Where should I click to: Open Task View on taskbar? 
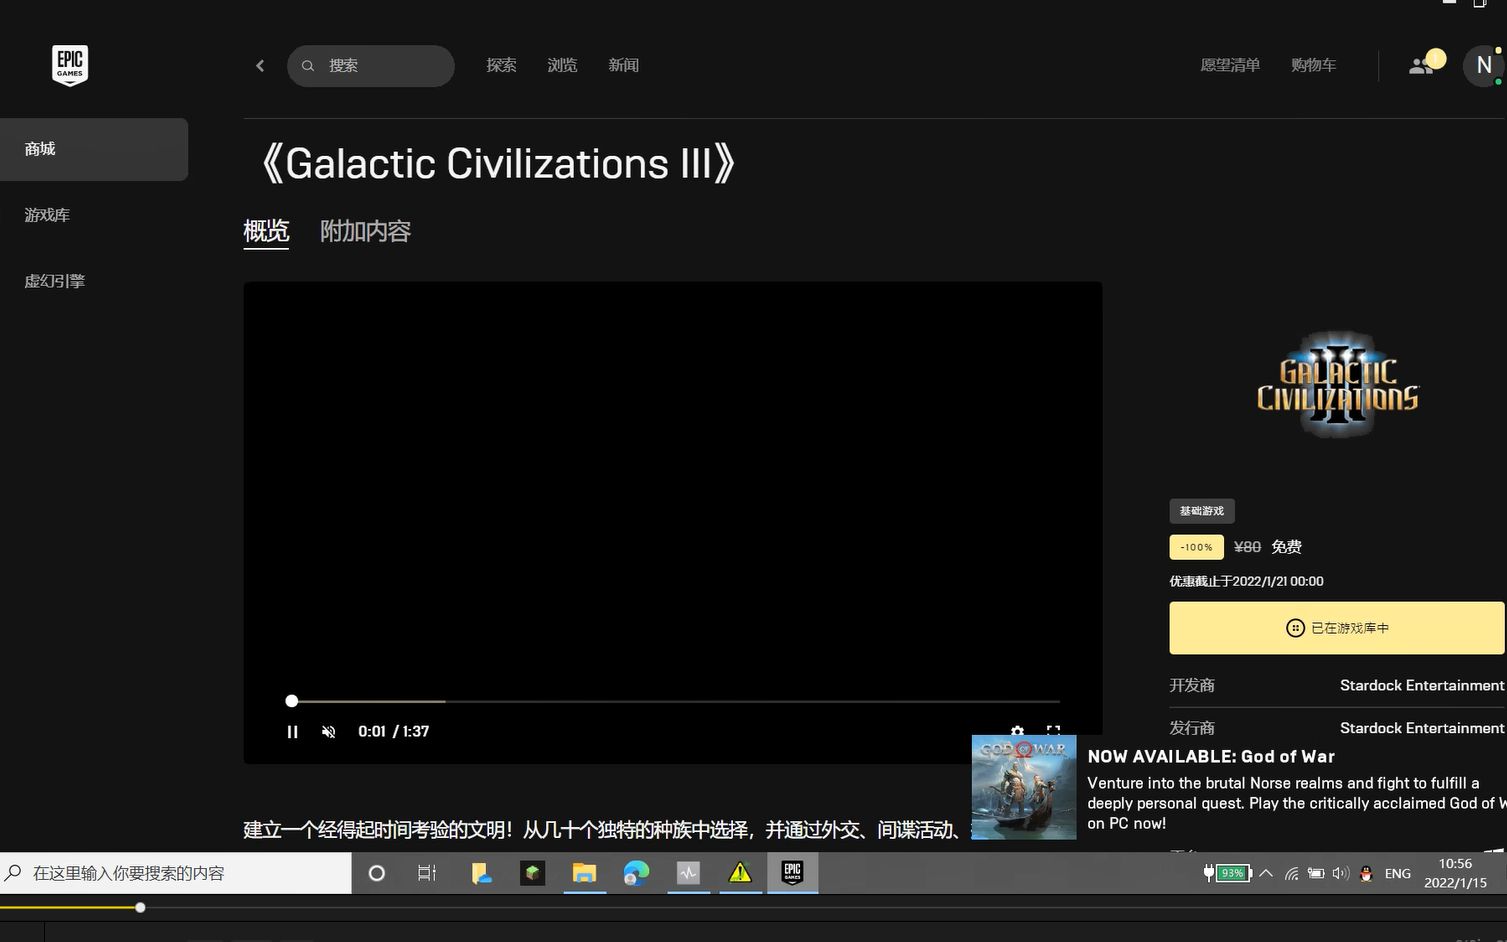click(x=427, y=873)
